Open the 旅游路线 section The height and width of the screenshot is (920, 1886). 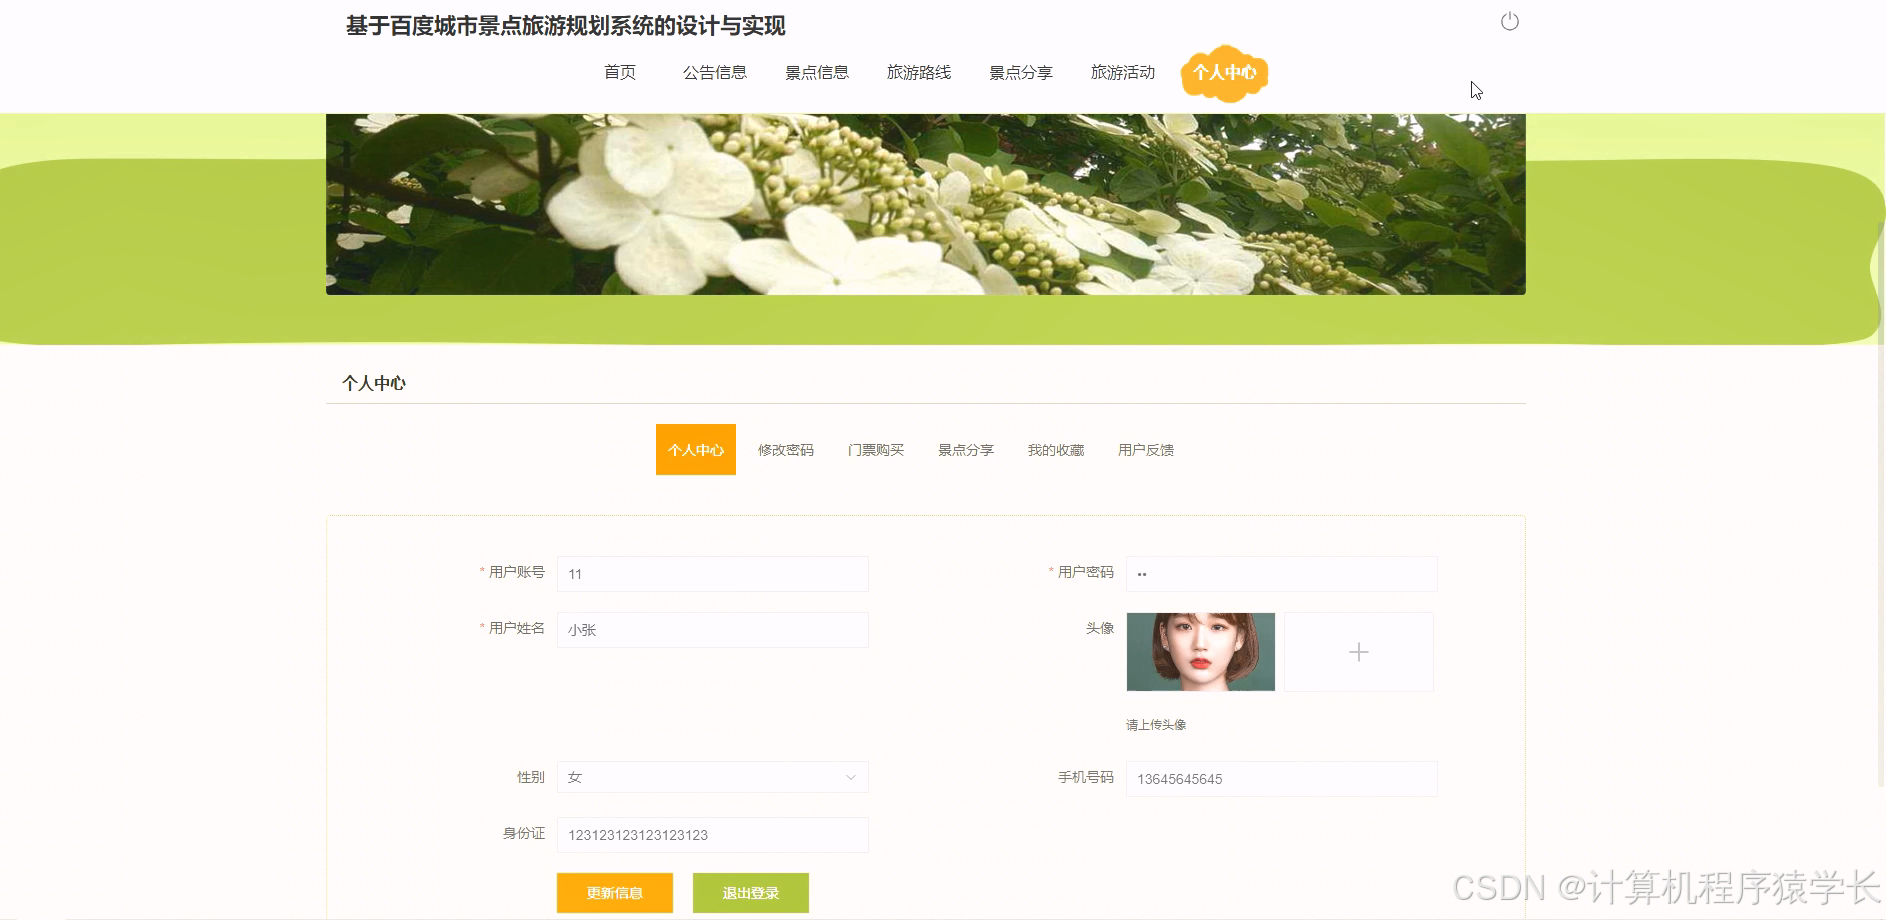pyautogui.click(x=918, y=72)
